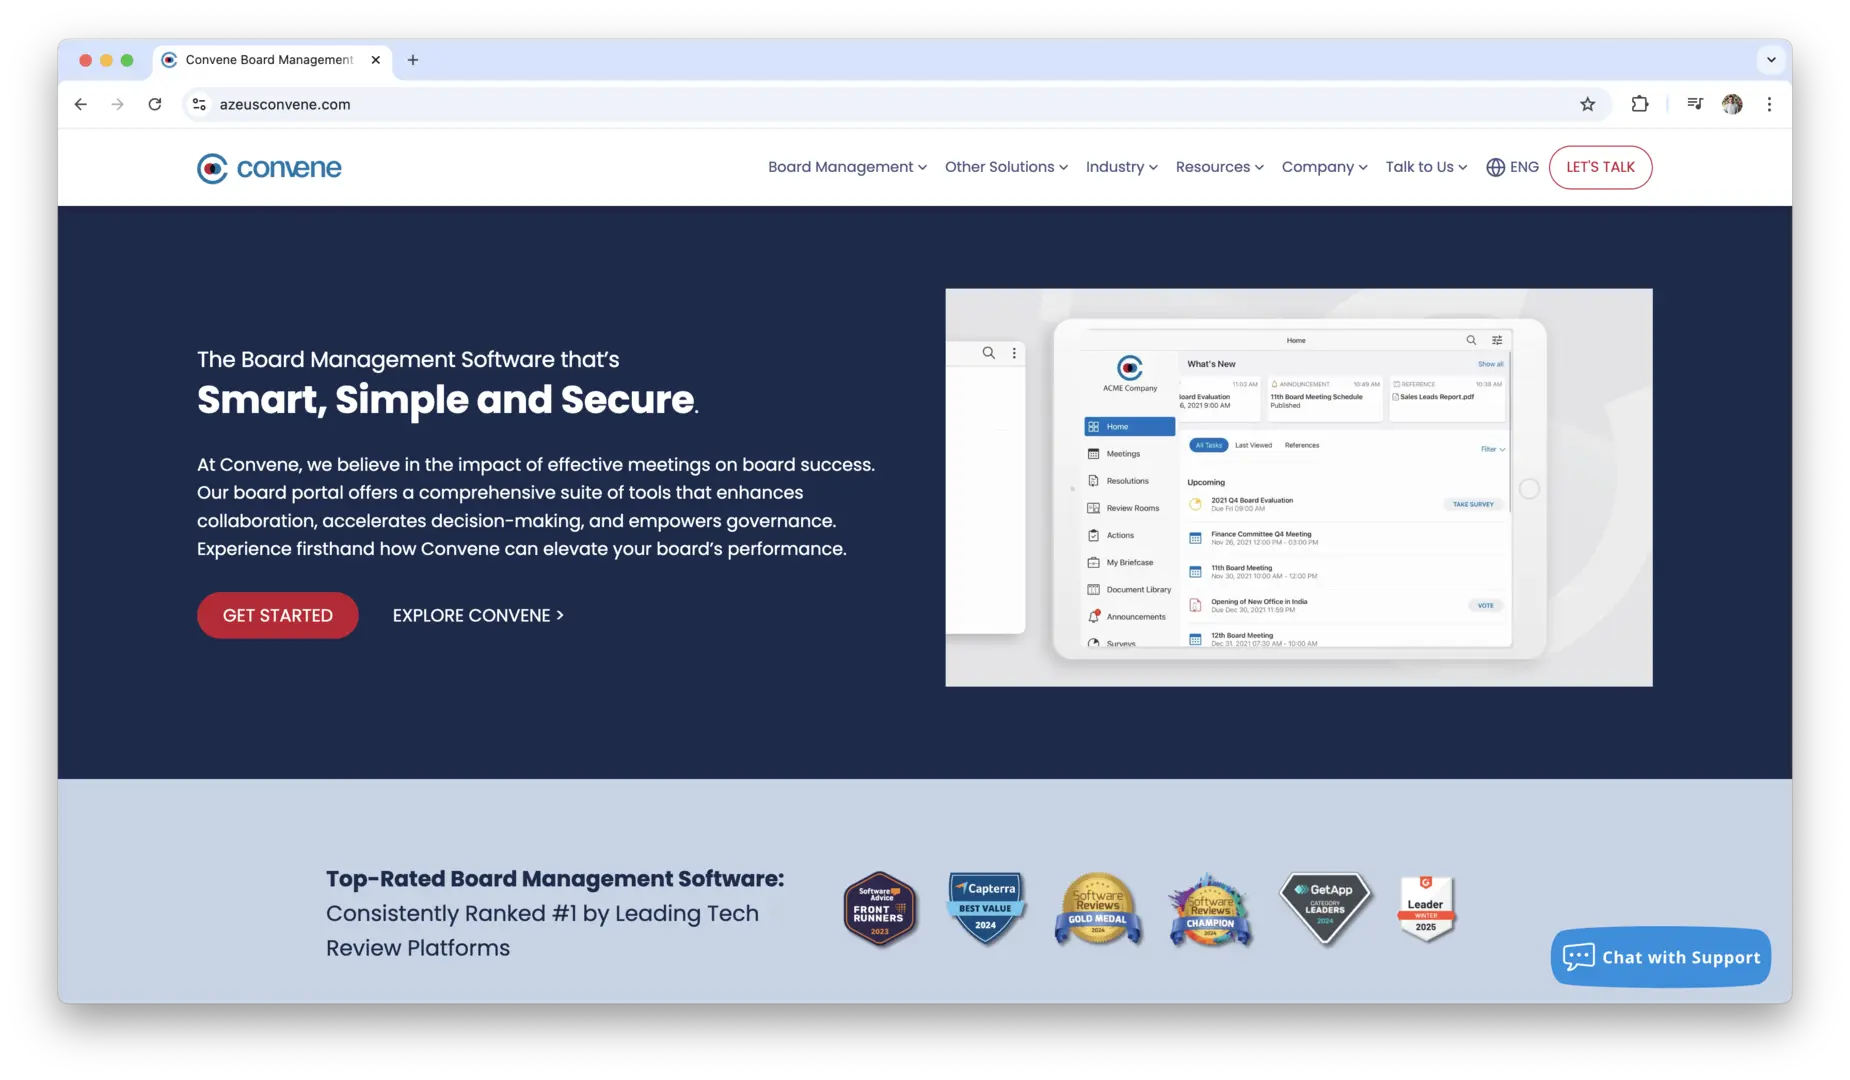Screen dimensions: 1850x1080
Task: Open the Industry dropdown
Action: 1121,167
